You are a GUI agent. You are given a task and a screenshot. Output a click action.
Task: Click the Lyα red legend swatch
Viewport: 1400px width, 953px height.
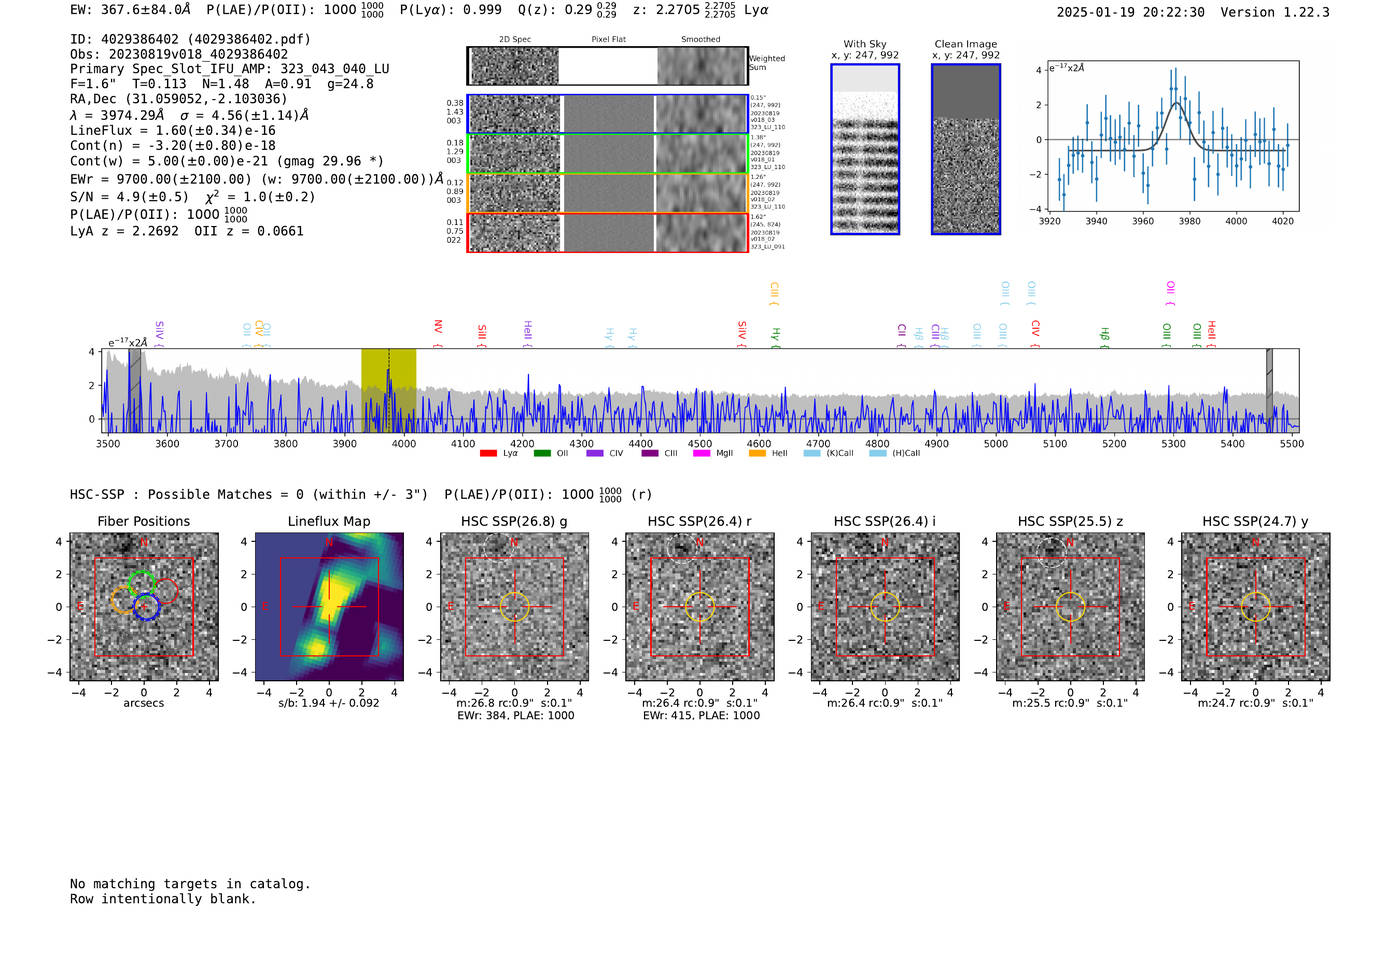[x=488, y=453]
